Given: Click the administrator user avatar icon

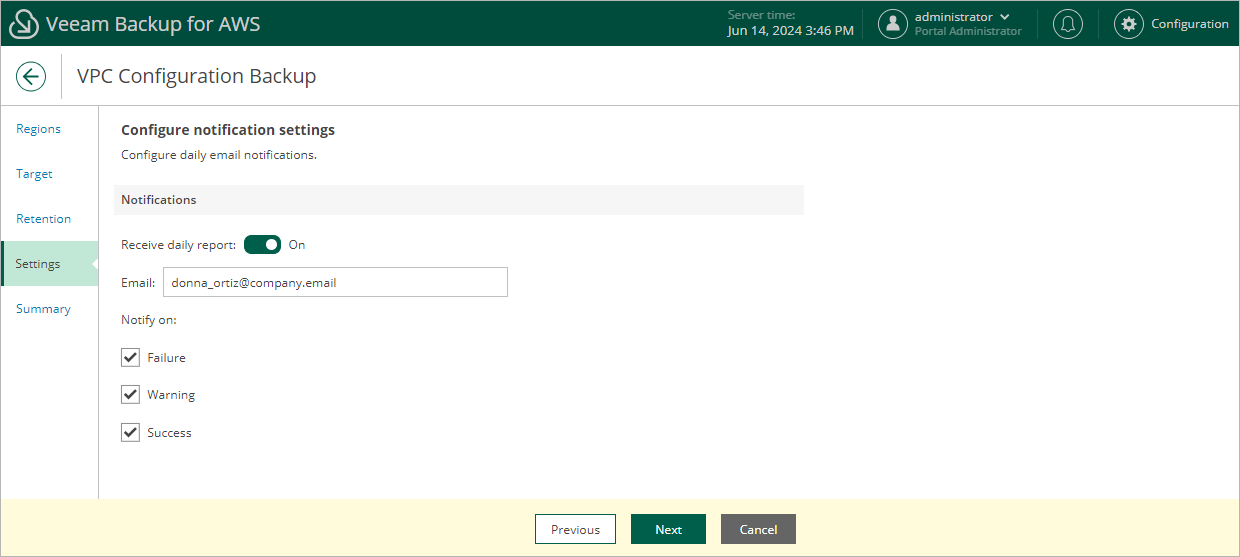Looking at the screenshot, I should click(893, 24).
